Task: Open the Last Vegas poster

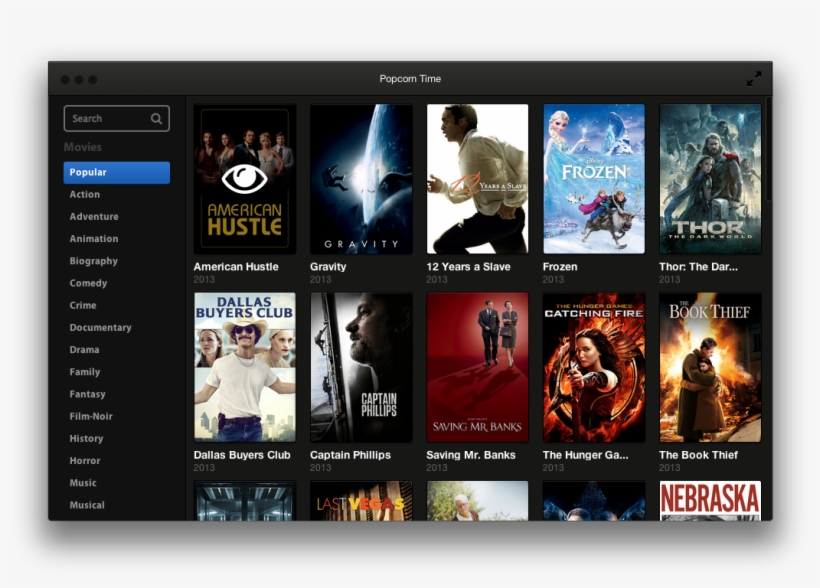Action: point(361,501)
